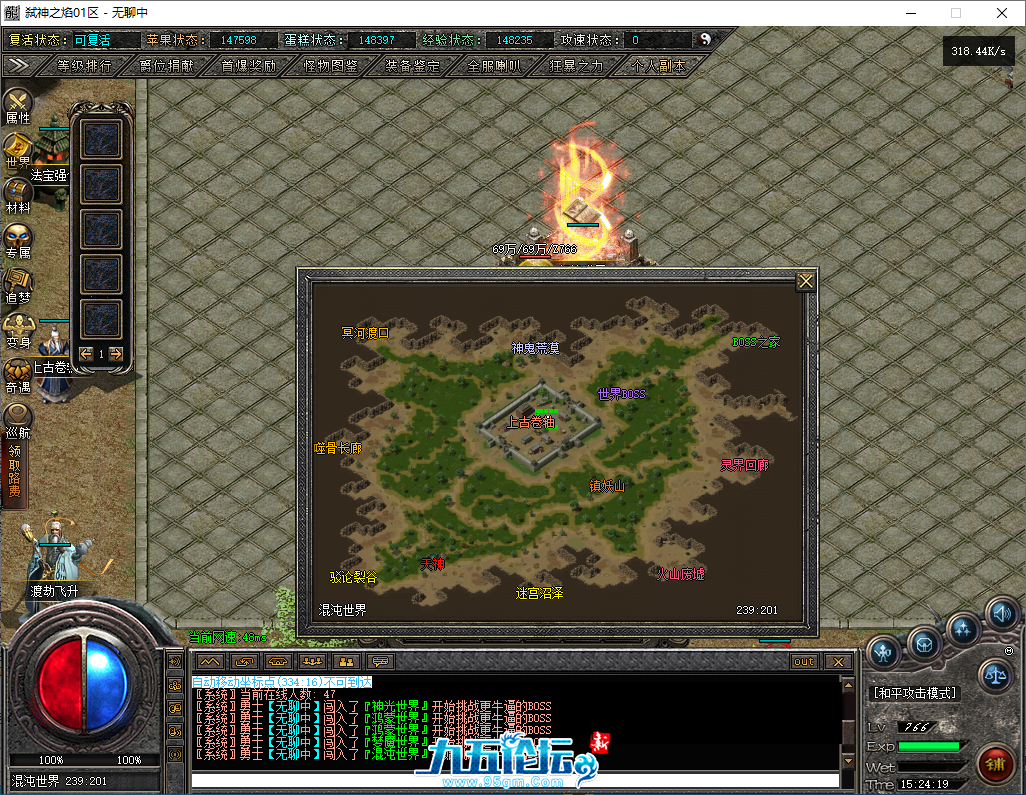Open the 等级排行 ranking menu

(x=84, y=65)
